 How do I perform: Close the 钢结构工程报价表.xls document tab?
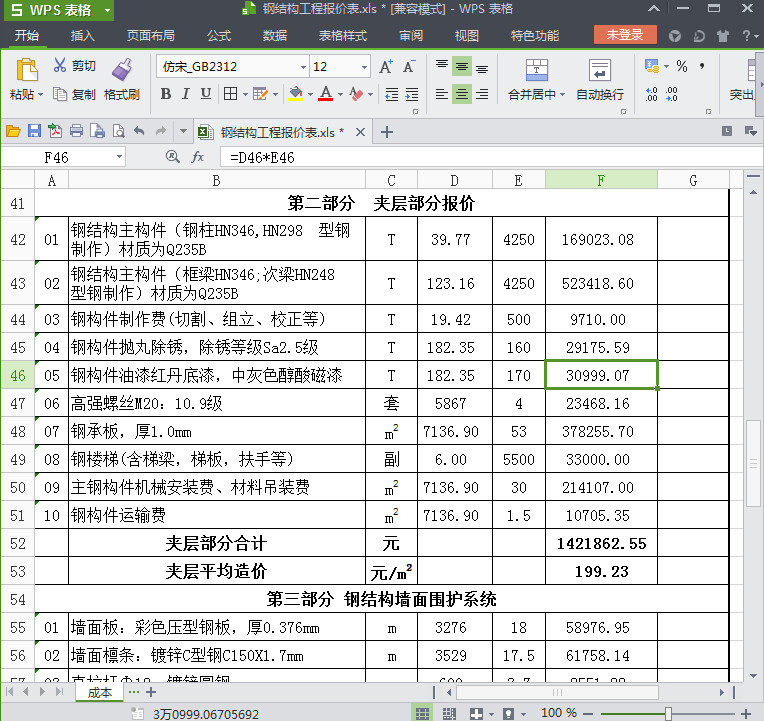pos(360,132)
